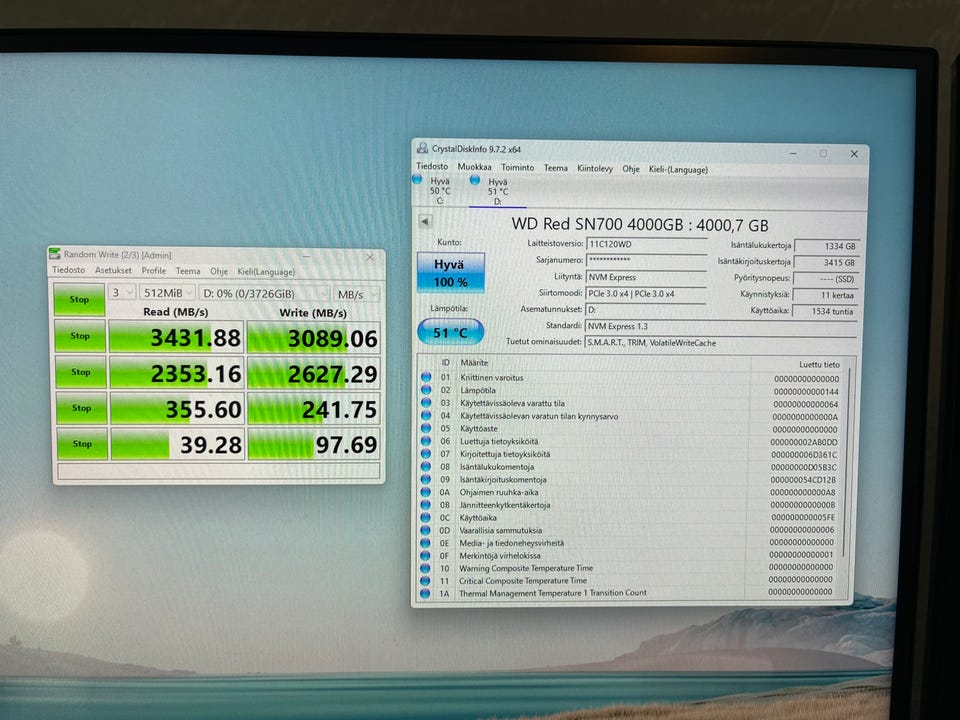
Task: Click raw value 00000002AB0DD
Action: (x=803, y=442)
